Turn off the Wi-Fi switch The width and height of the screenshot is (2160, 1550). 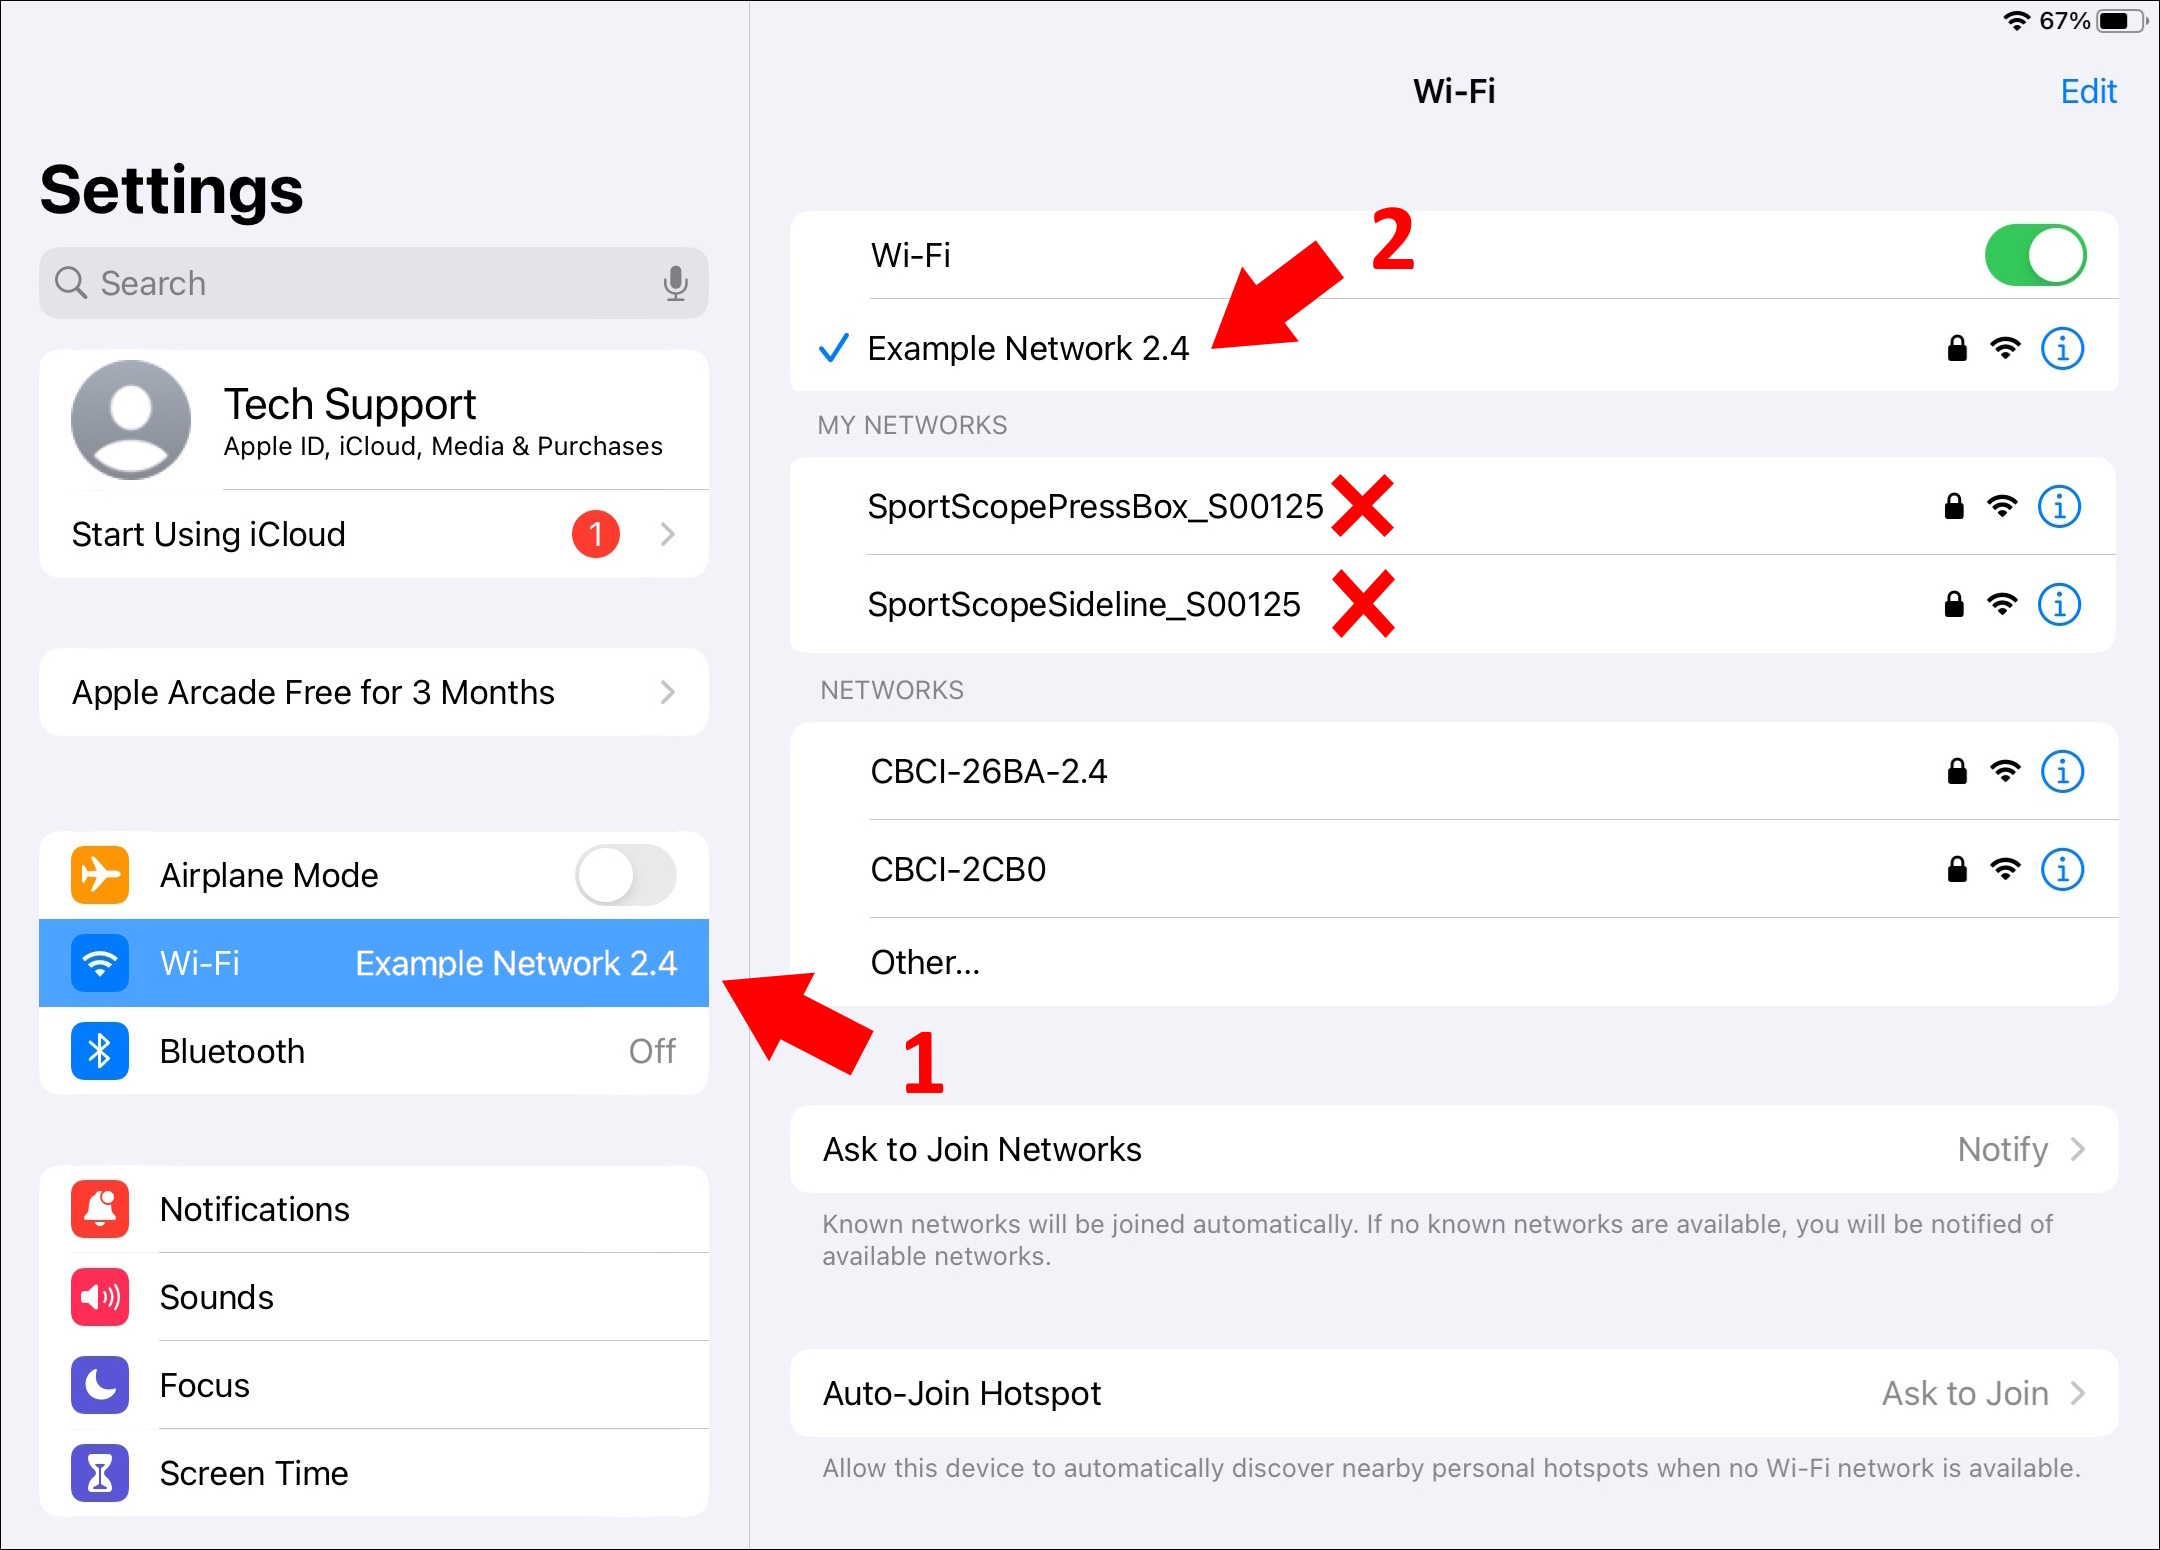[2034, 256]
